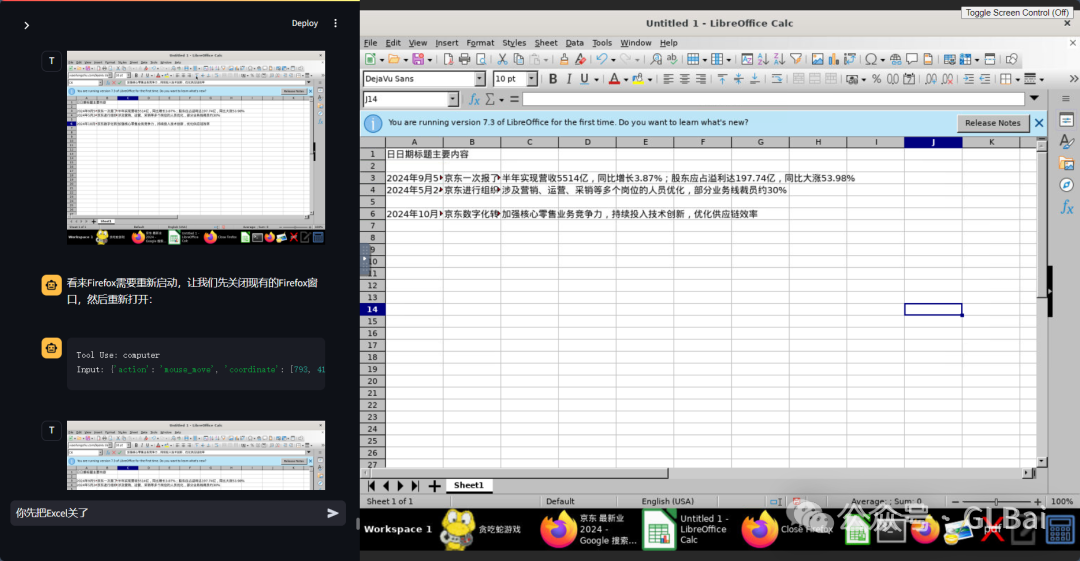The height and width of the screenshot is (561, 1080).
Task: Toggle Italic formatting
Action: coord(568,79)
